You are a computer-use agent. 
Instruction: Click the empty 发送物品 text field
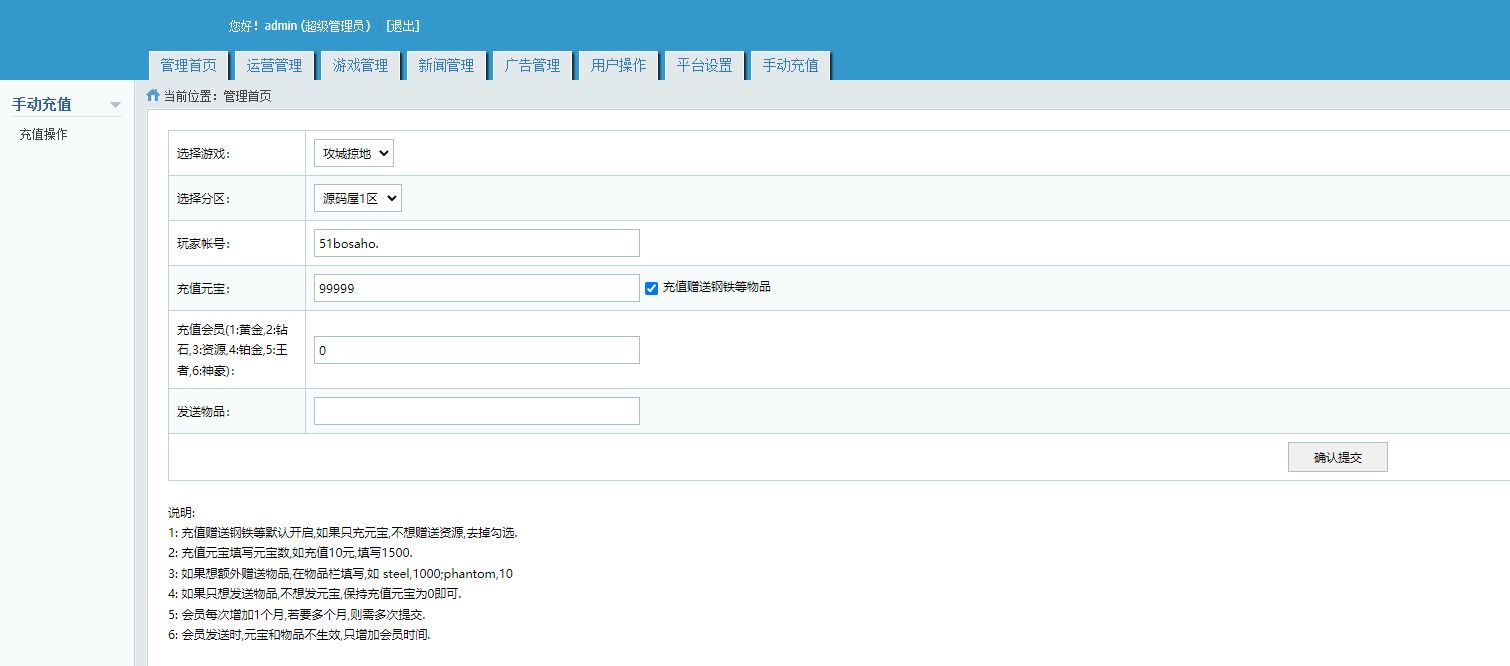tap(476, 411)
